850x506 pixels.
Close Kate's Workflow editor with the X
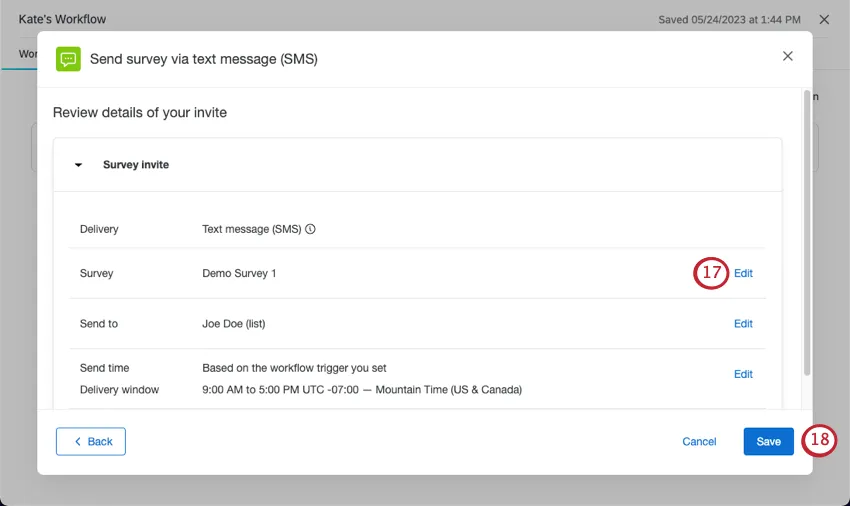[x=824, y=20]
